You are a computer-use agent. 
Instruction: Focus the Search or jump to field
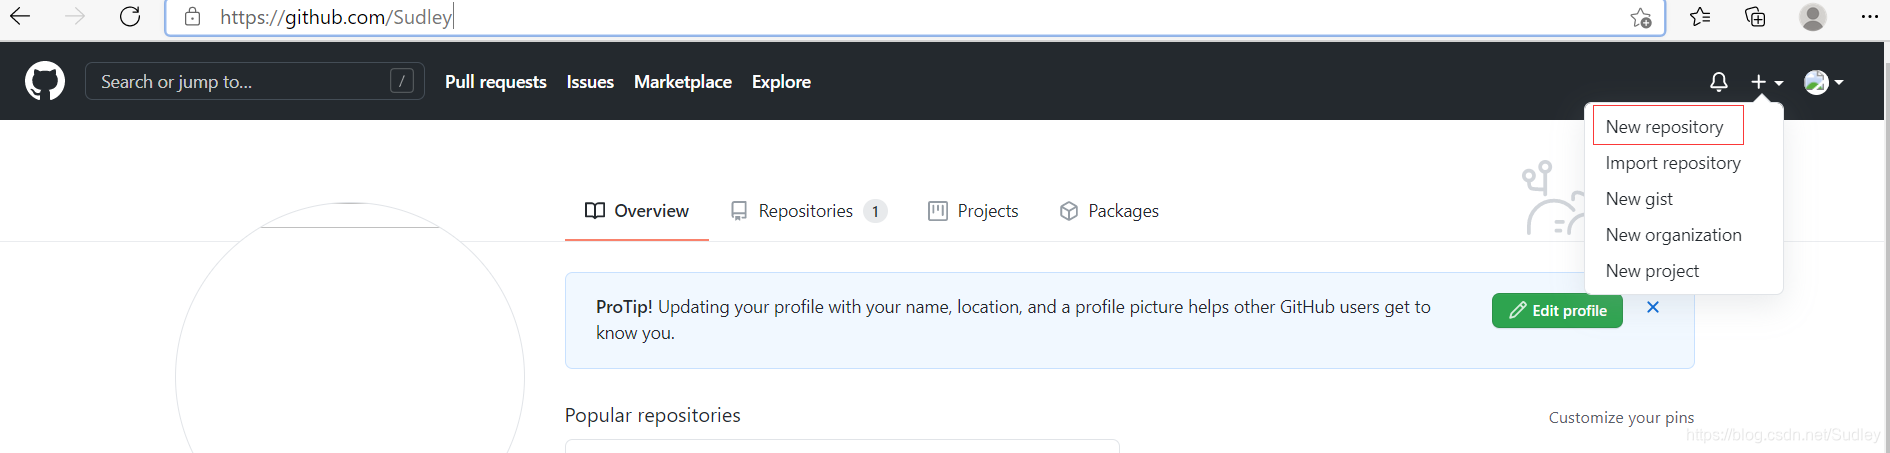(x=240, y=82)
